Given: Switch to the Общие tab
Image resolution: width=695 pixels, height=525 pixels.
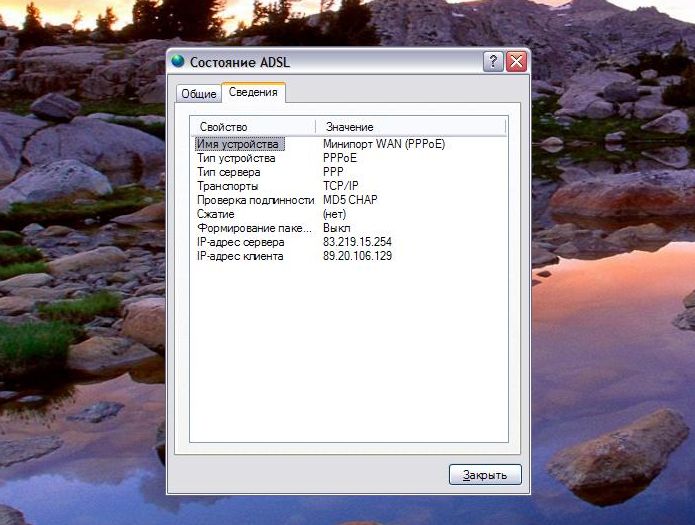Looking at the screenshot, I should tap(198, 94).
